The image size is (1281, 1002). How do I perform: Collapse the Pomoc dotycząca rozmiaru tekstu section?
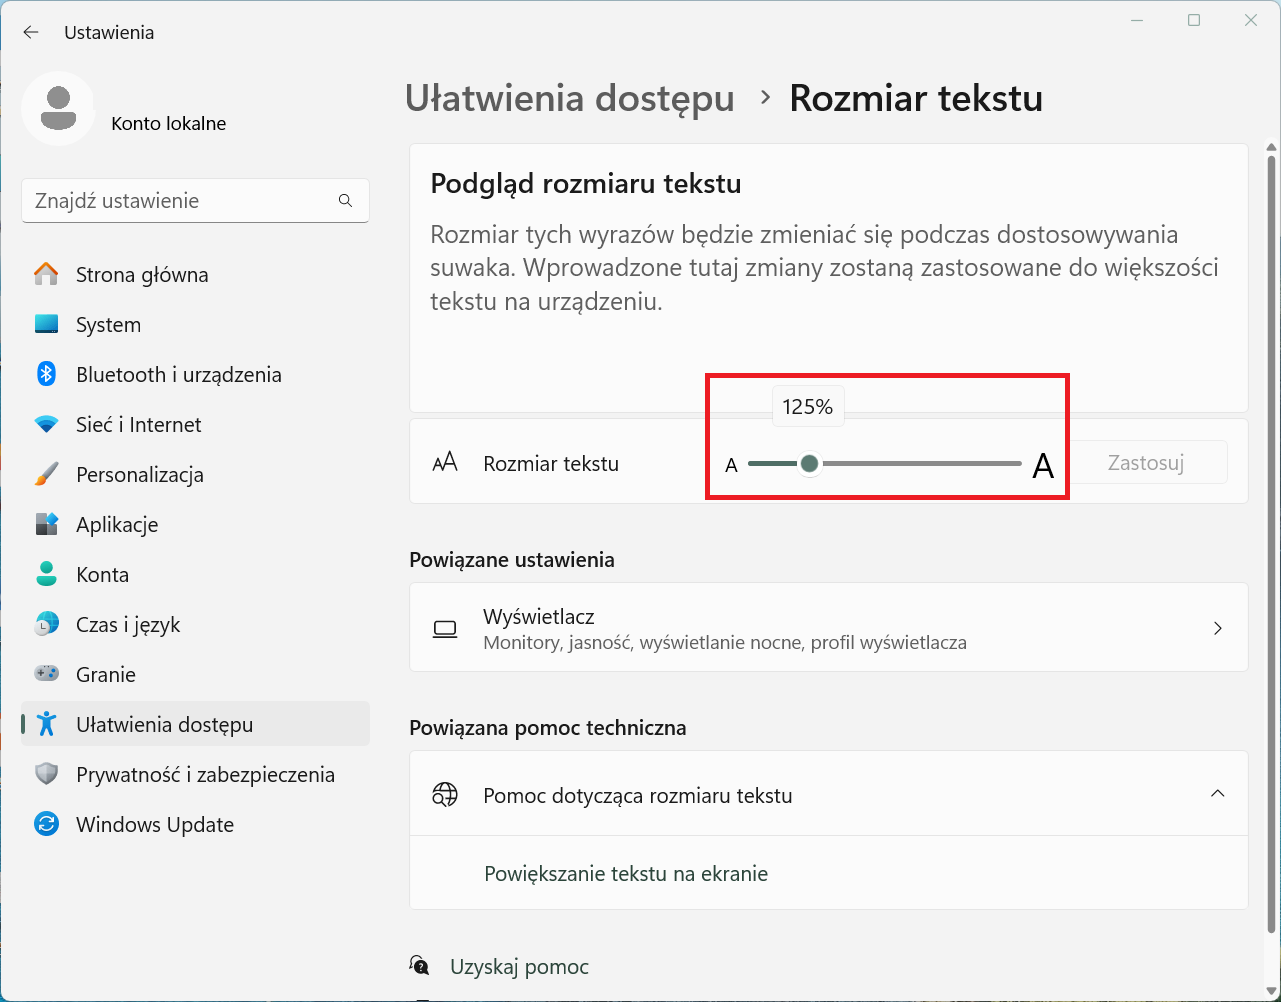tap(1218, 794)
